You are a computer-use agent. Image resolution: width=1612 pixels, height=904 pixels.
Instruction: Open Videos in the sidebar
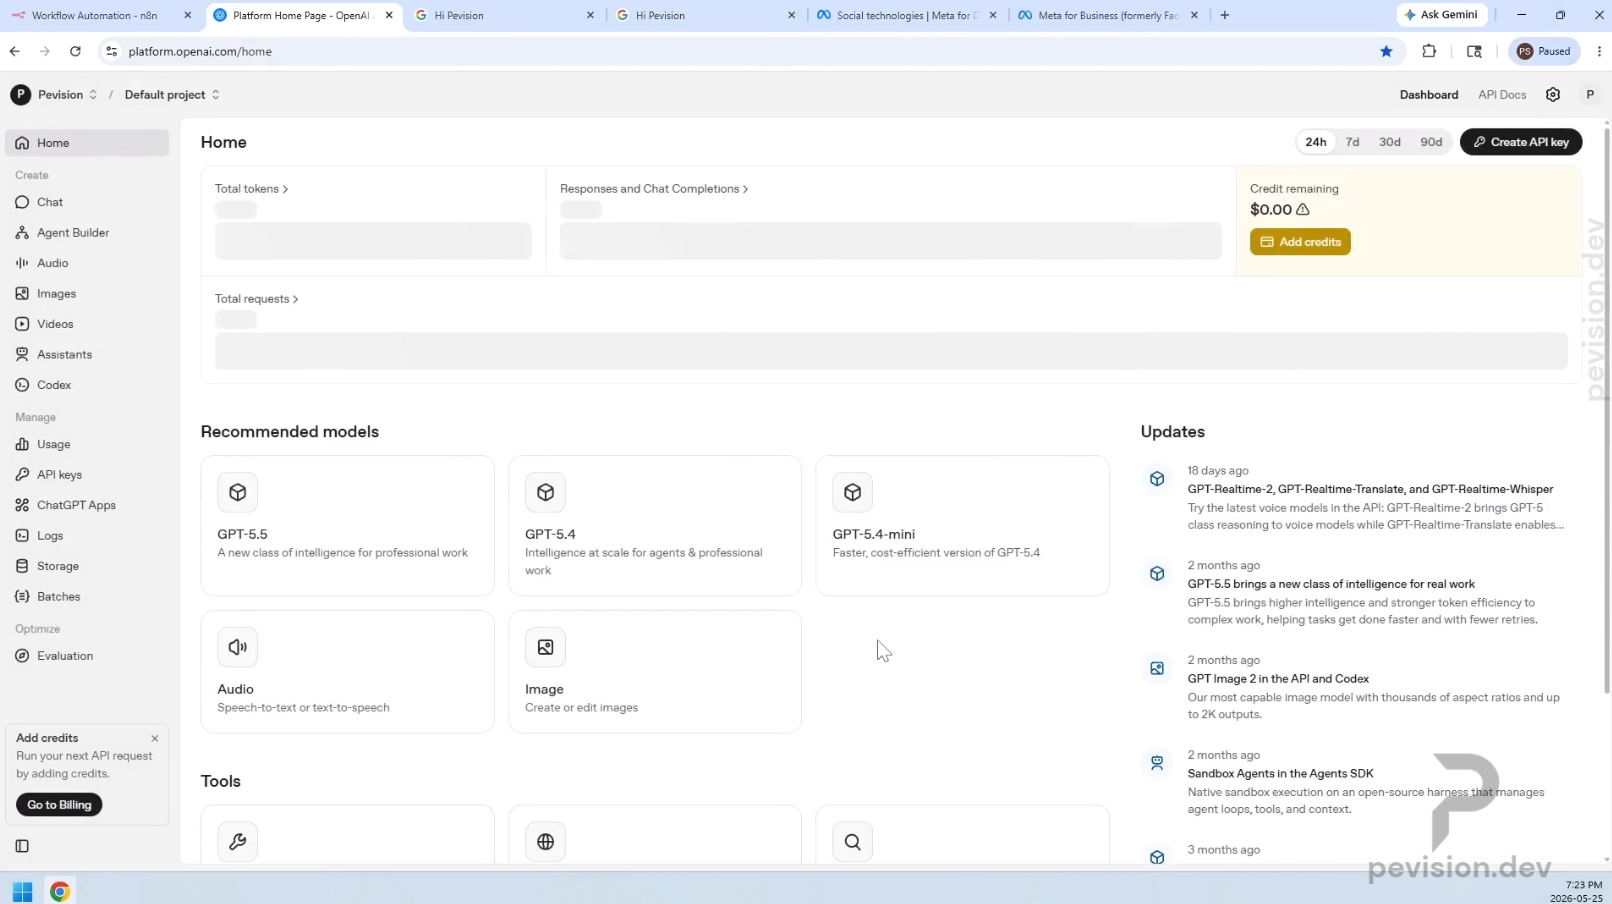click(87, 324)
